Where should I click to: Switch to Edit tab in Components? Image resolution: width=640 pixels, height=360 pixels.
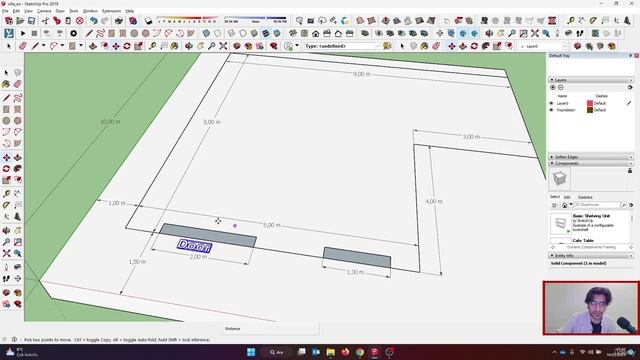coord(567,197)
